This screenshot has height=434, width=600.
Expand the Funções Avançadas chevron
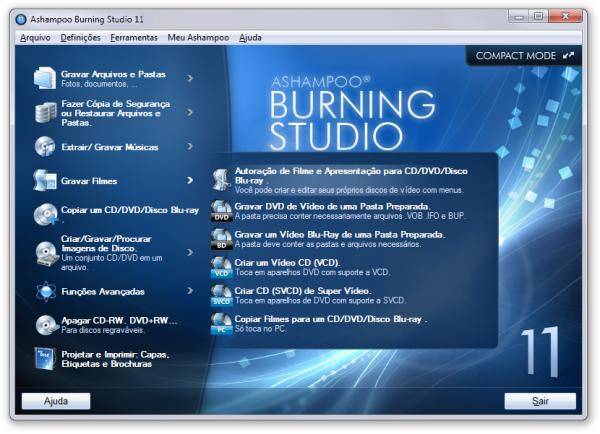tap(190, 291)
